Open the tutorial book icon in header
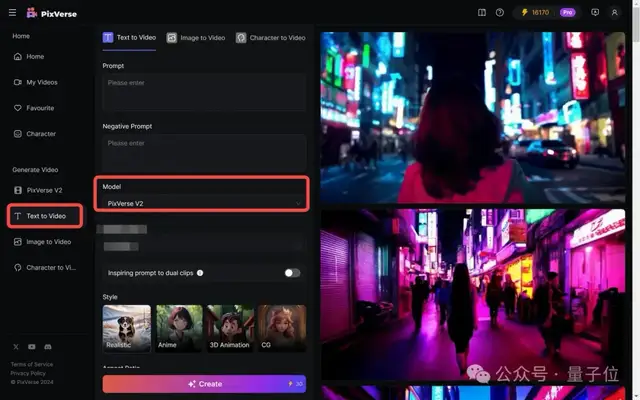 [x=482, y=13]
